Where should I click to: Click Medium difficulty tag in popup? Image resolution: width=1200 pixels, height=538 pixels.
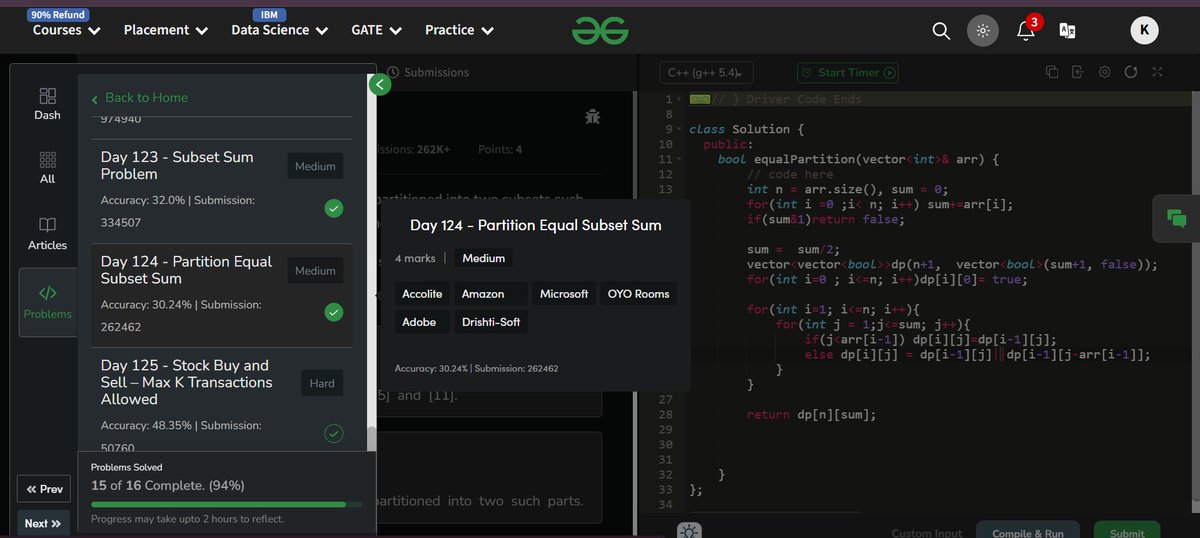click(x=483, y=258)
